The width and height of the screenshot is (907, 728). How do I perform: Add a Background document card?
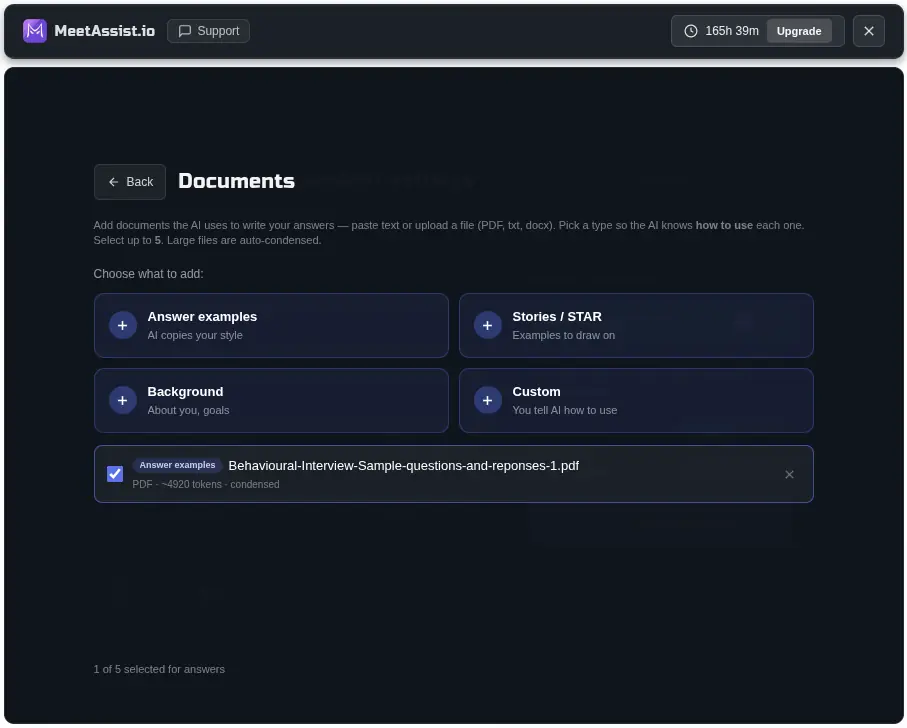tap(271, 401)
